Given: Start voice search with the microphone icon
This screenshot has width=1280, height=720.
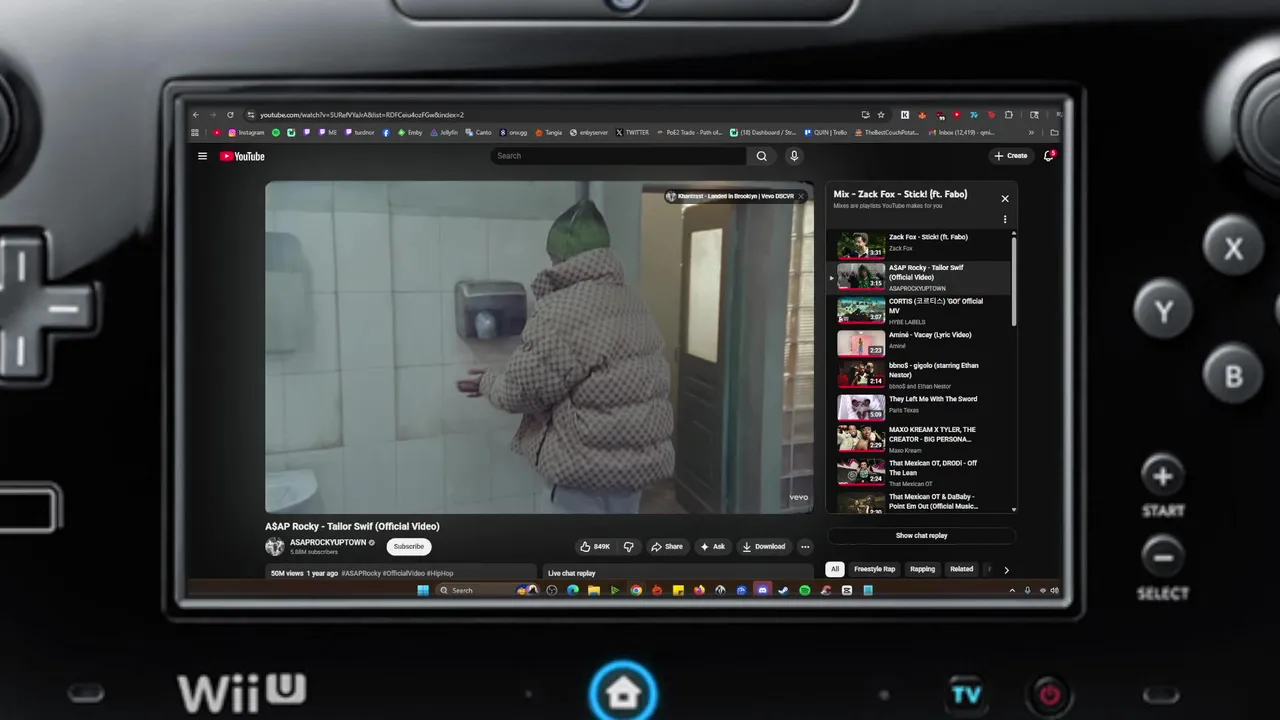Looking at the screenshot, I should 794,156.
